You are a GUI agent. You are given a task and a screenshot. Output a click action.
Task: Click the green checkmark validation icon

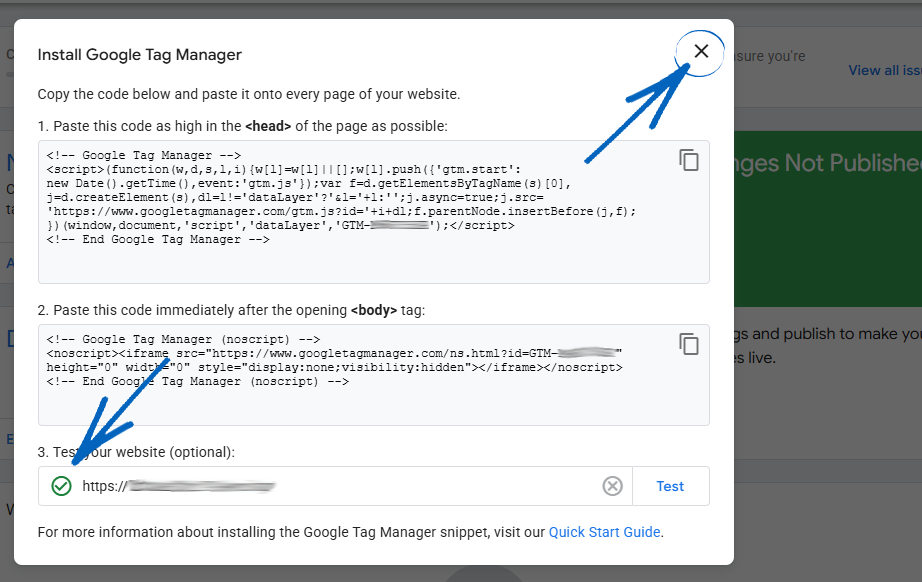pos(61,486)
